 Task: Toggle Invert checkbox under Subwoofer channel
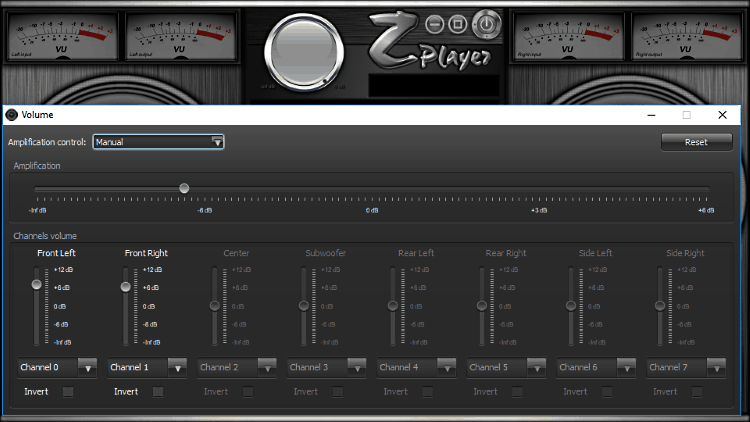(x=338, y=392)
